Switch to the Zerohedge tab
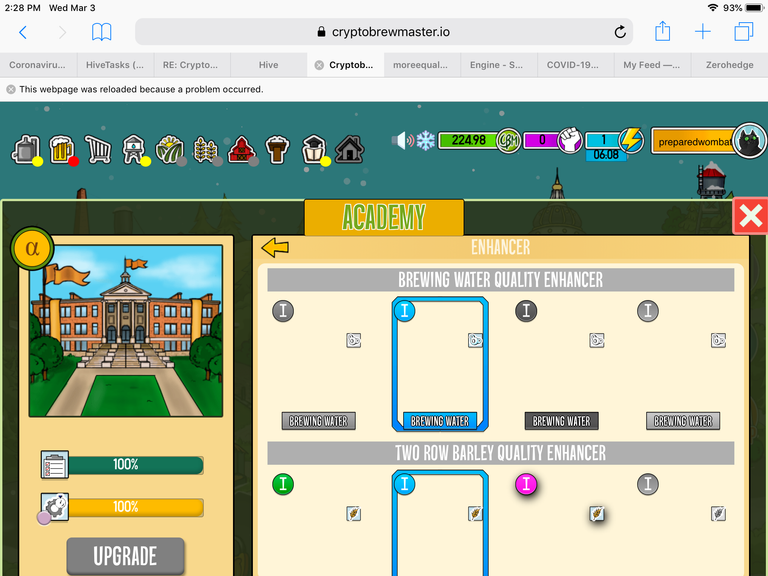768x576 pixels. (x=729, y=65)
